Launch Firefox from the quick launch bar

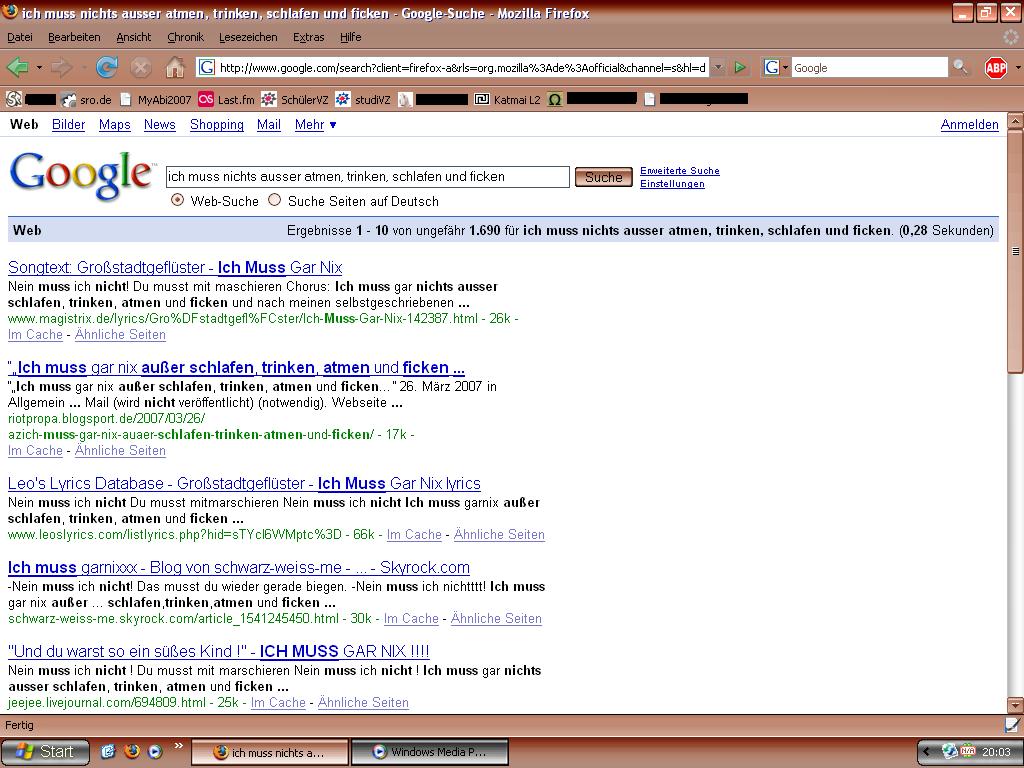click(x=132, y=751)
